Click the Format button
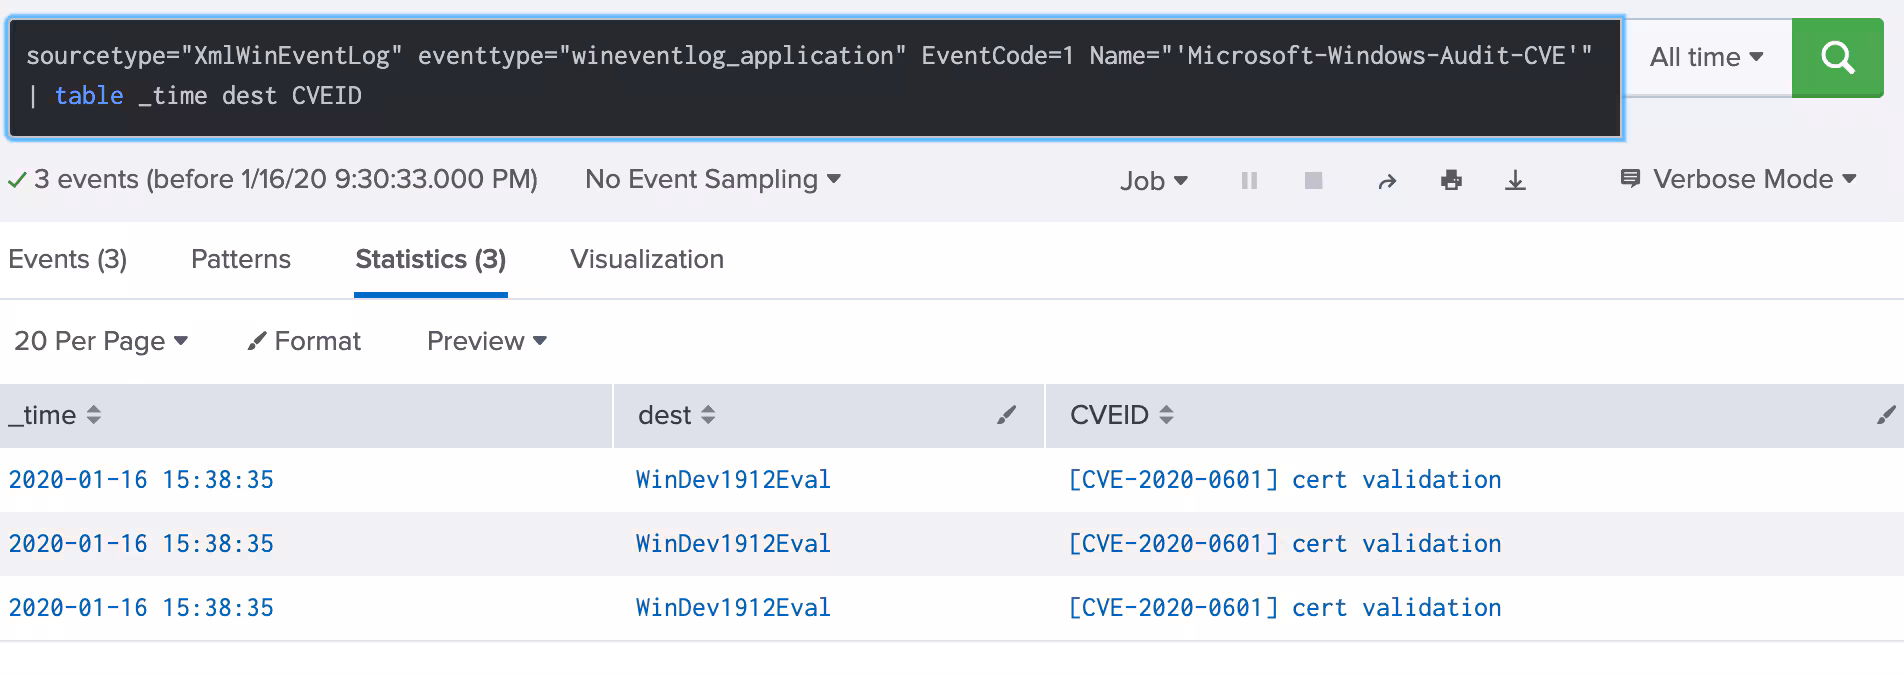1904x676 pixels. 304,342
